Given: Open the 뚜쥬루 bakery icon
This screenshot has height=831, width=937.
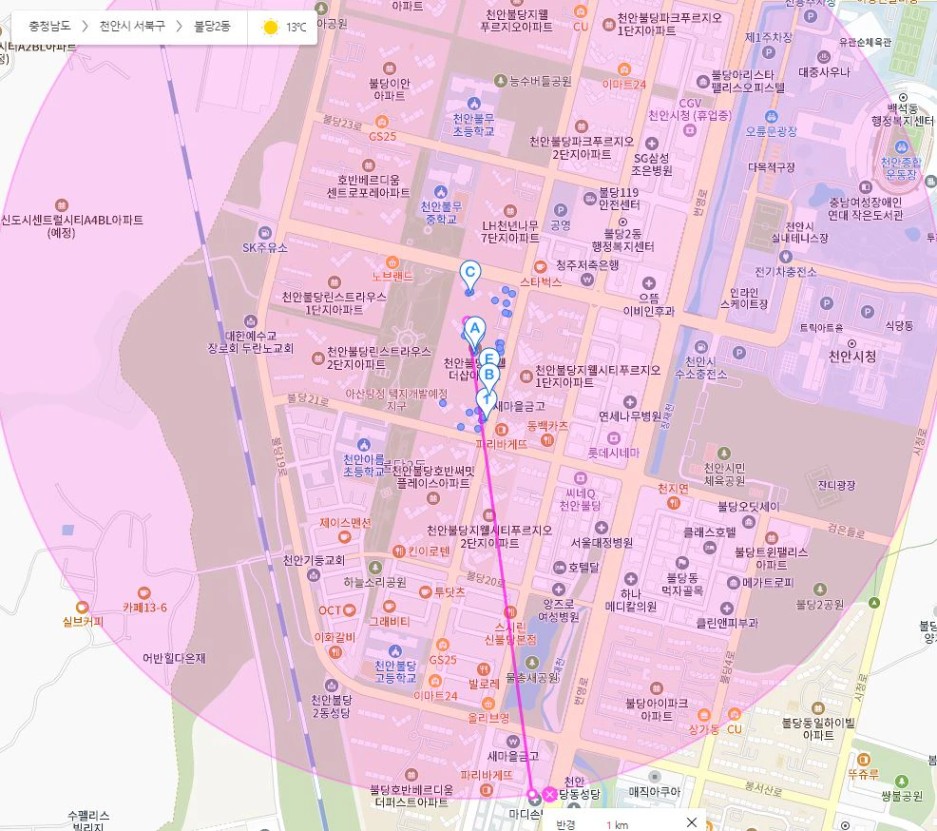Looking at the screenshot, I should tap(863, 759).
